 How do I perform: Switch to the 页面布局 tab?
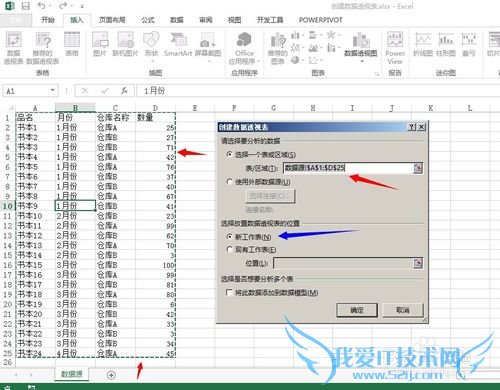pyautogui.click(x=112, y=20)
